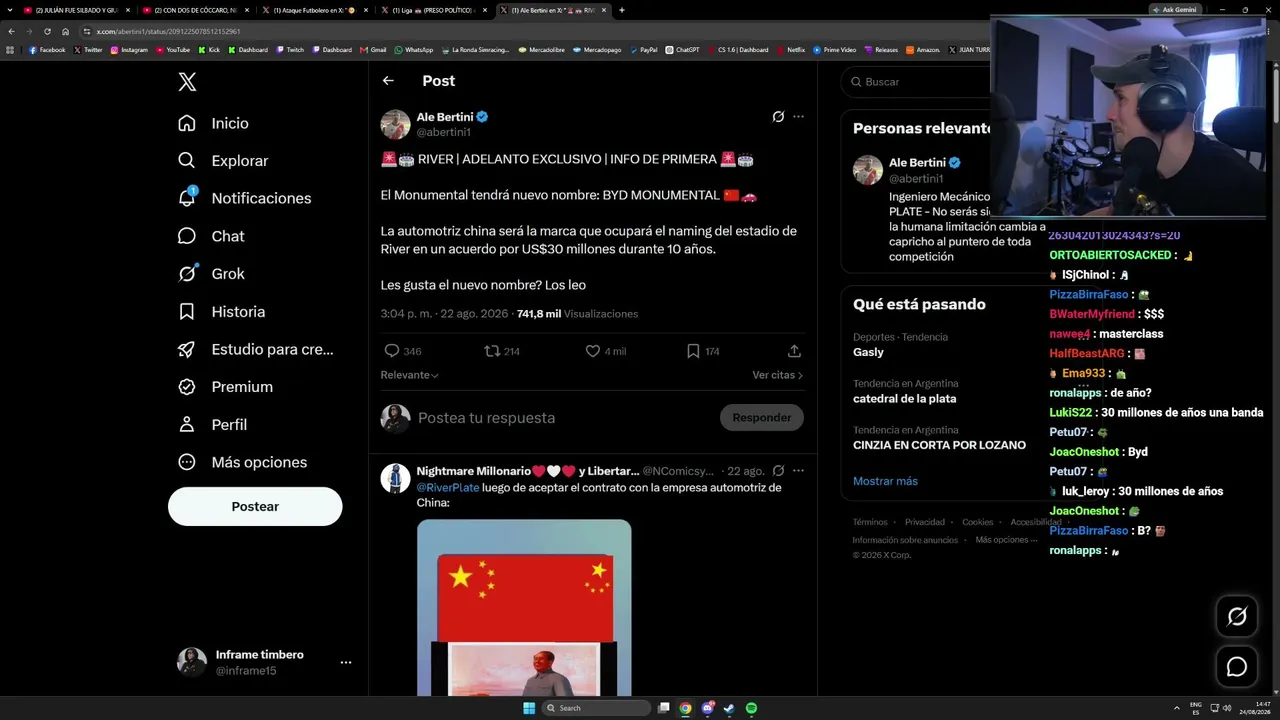The image size is (1280, 720).
Task: Go back with the Post arrow
Action: point(388,81)
